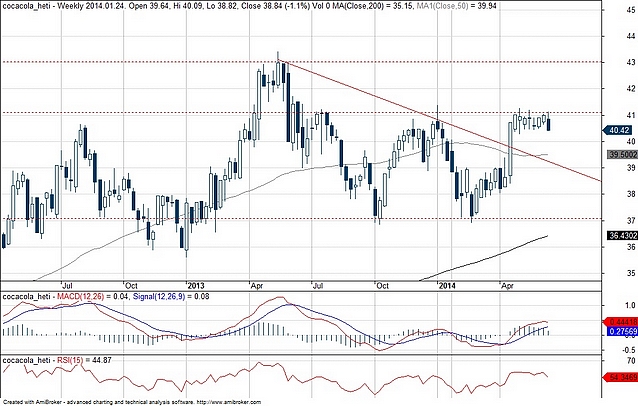Click the 37 price axis label

(x=631, y=220)
